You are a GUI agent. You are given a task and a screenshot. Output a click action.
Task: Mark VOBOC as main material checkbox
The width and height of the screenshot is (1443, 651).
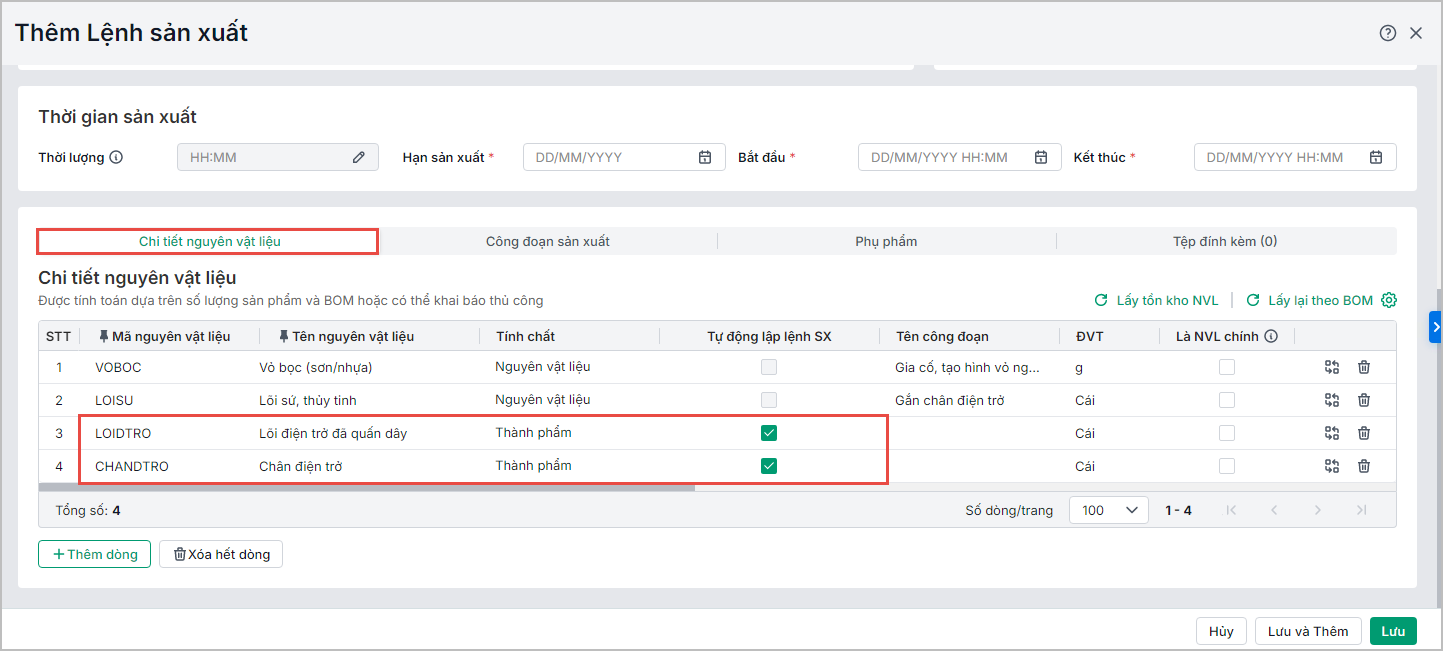click(x=1226, y=367)
